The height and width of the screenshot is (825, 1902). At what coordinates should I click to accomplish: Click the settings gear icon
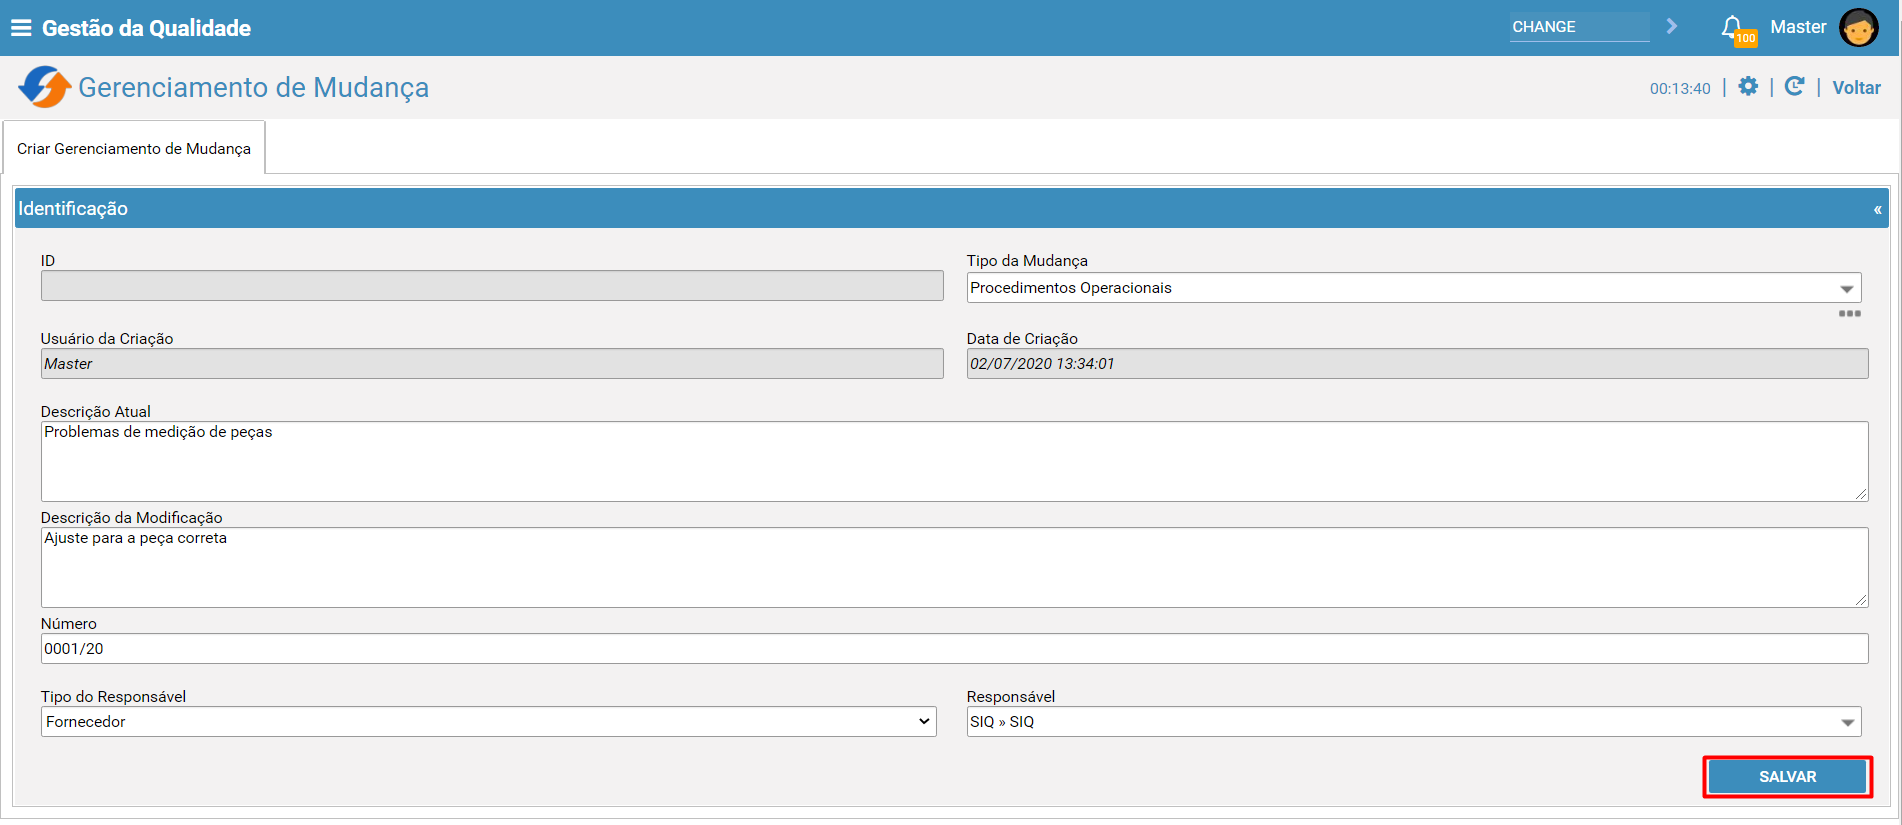(x=1748, y=87)
